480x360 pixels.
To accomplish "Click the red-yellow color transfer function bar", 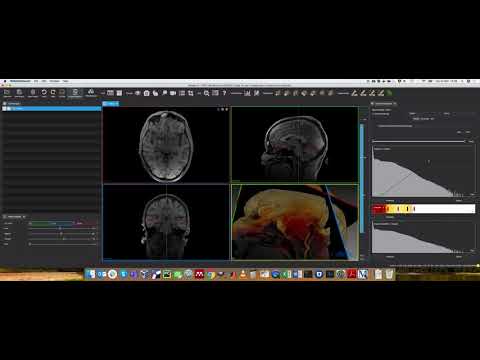I will (423, 209).
